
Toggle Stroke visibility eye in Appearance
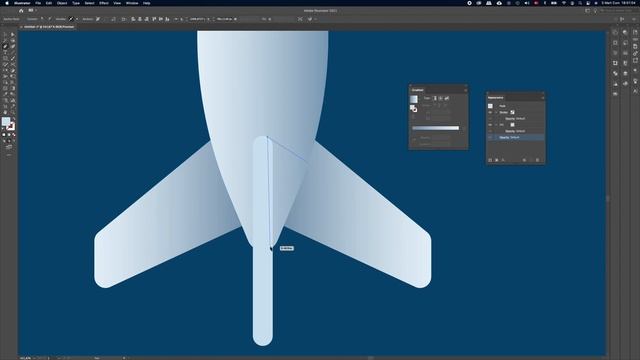490,112
